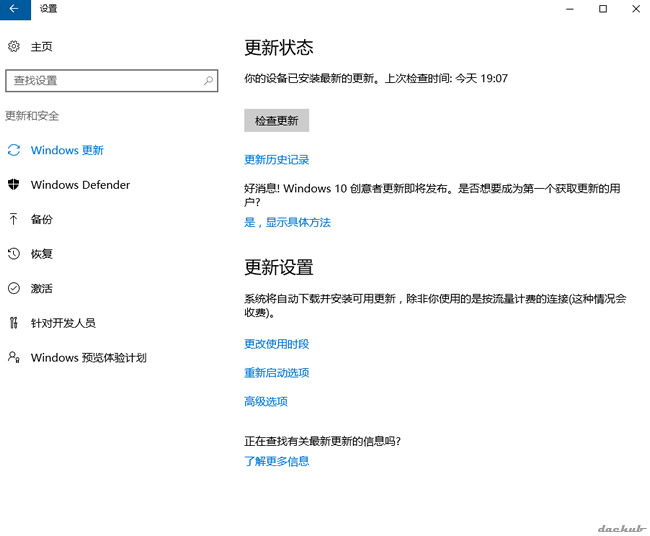This screenshot has height=536, width=650.
Task: Click the Windows 更新 sync icon
Action: pyautogui.click(x=14, y=150)
